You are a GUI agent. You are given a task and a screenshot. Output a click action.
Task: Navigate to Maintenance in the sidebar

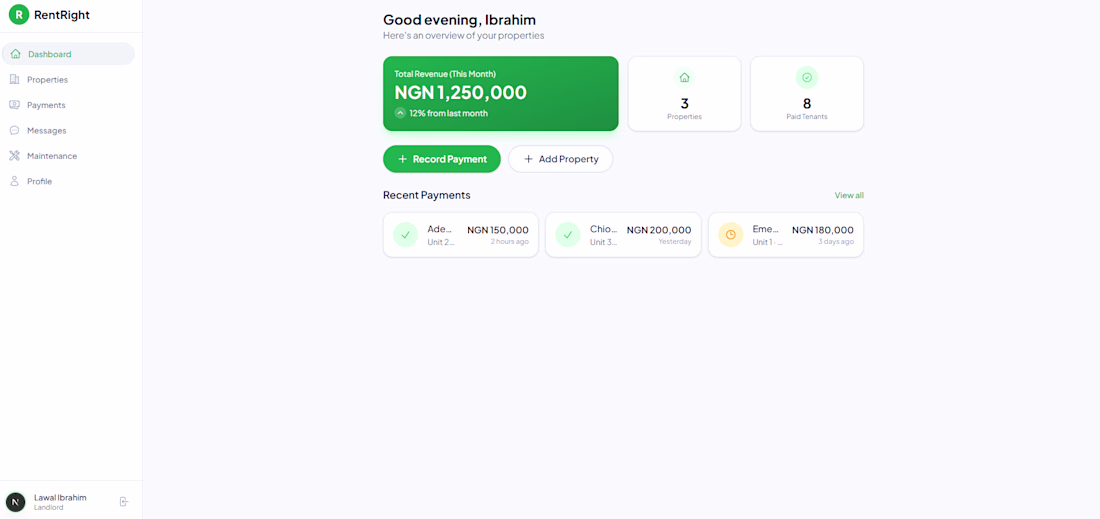tap(51, 156)
